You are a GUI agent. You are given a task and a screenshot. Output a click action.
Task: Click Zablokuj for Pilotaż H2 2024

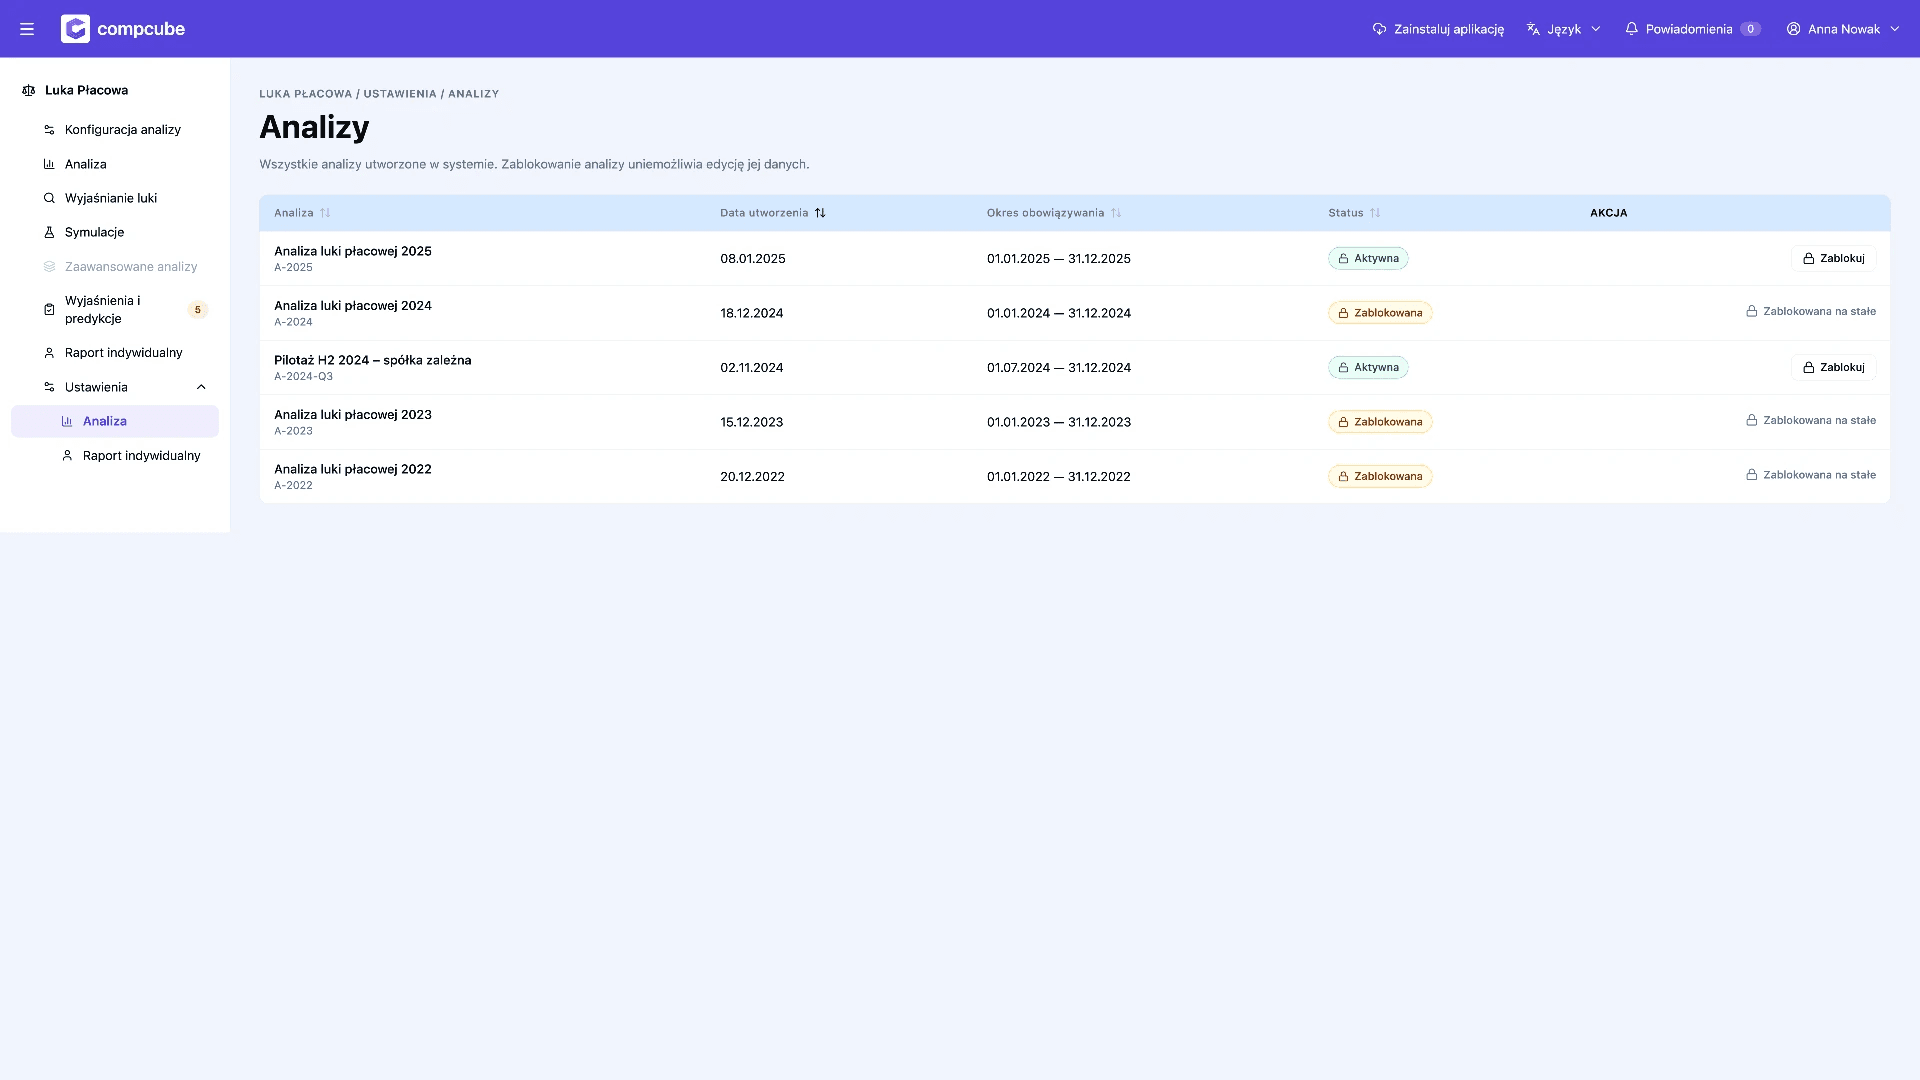point(1833,367)
